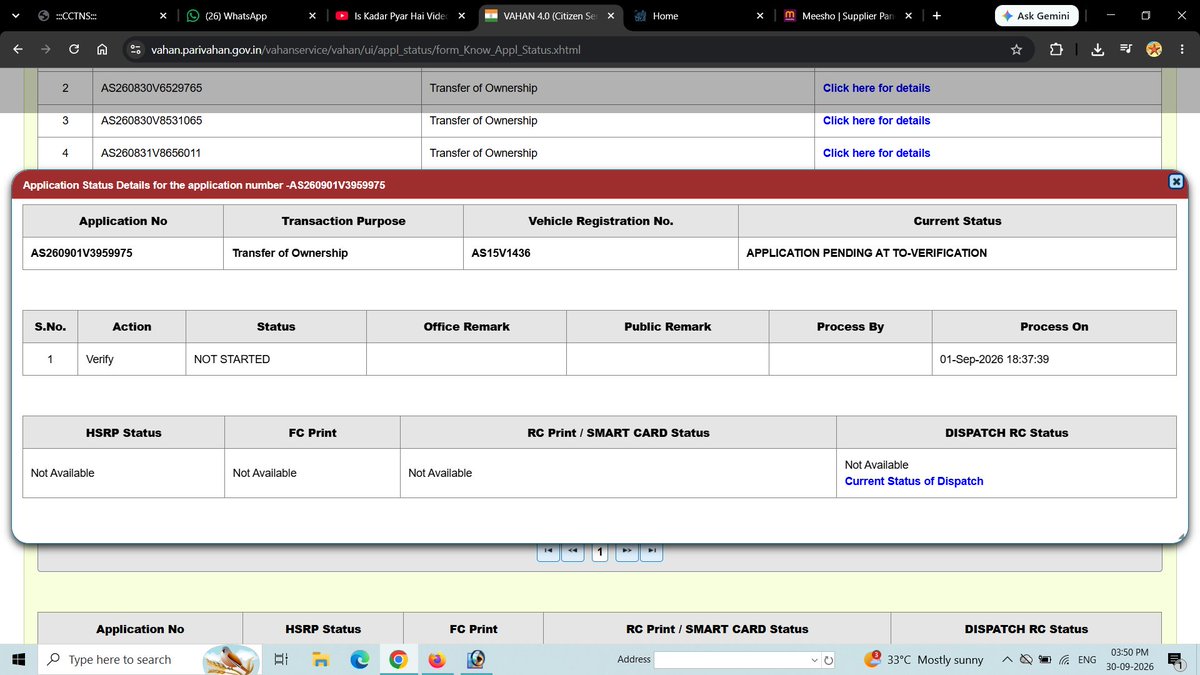The width and height of the screenshot is (1200, 675).
Task: Open media controls icon in toolbar
Action: (1126, 49)
